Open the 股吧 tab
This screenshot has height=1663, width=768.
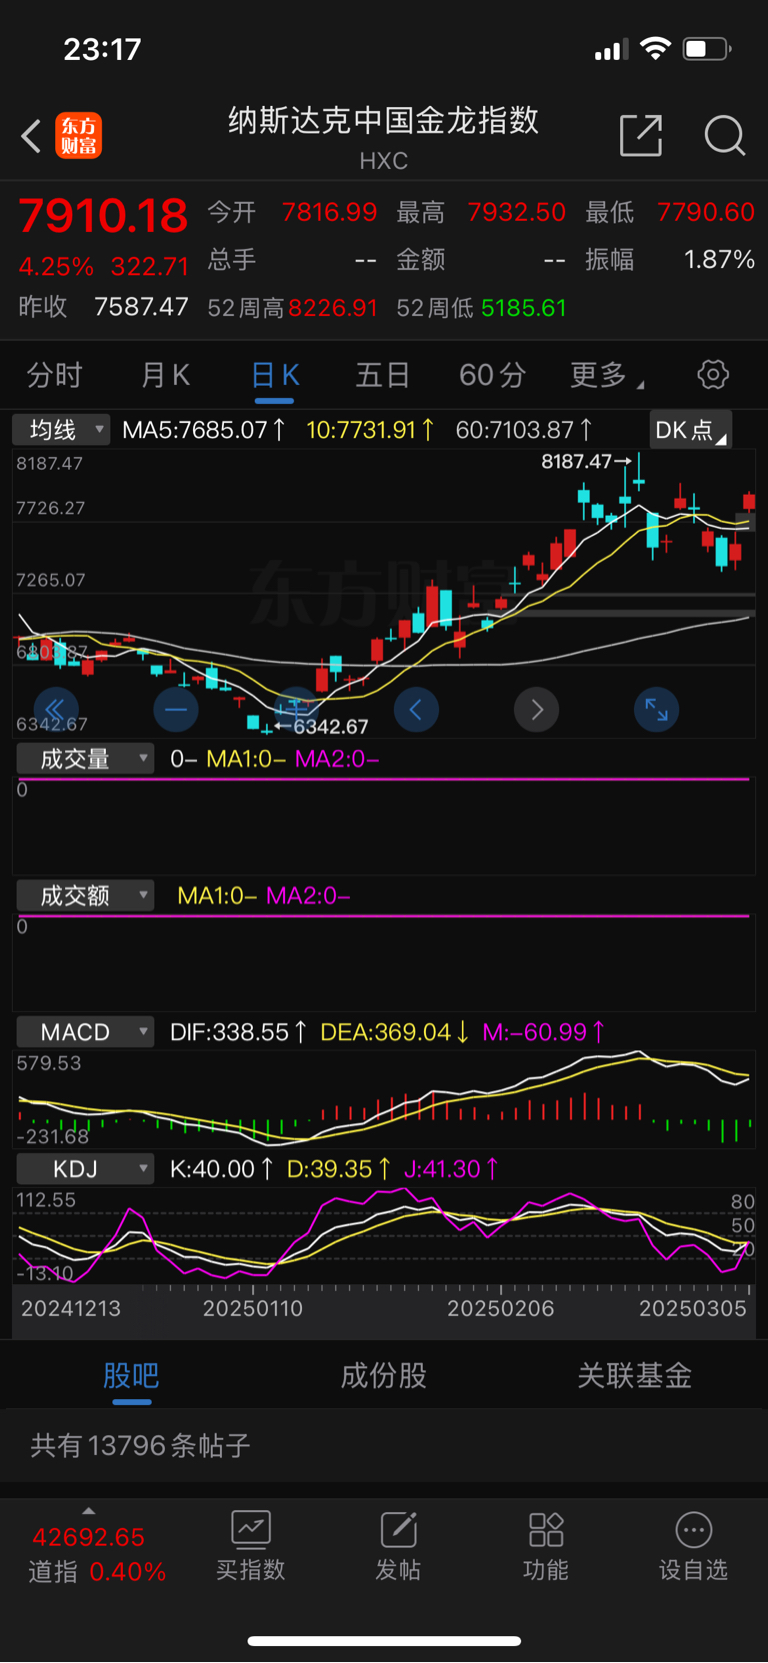[x=131, y=1376]
